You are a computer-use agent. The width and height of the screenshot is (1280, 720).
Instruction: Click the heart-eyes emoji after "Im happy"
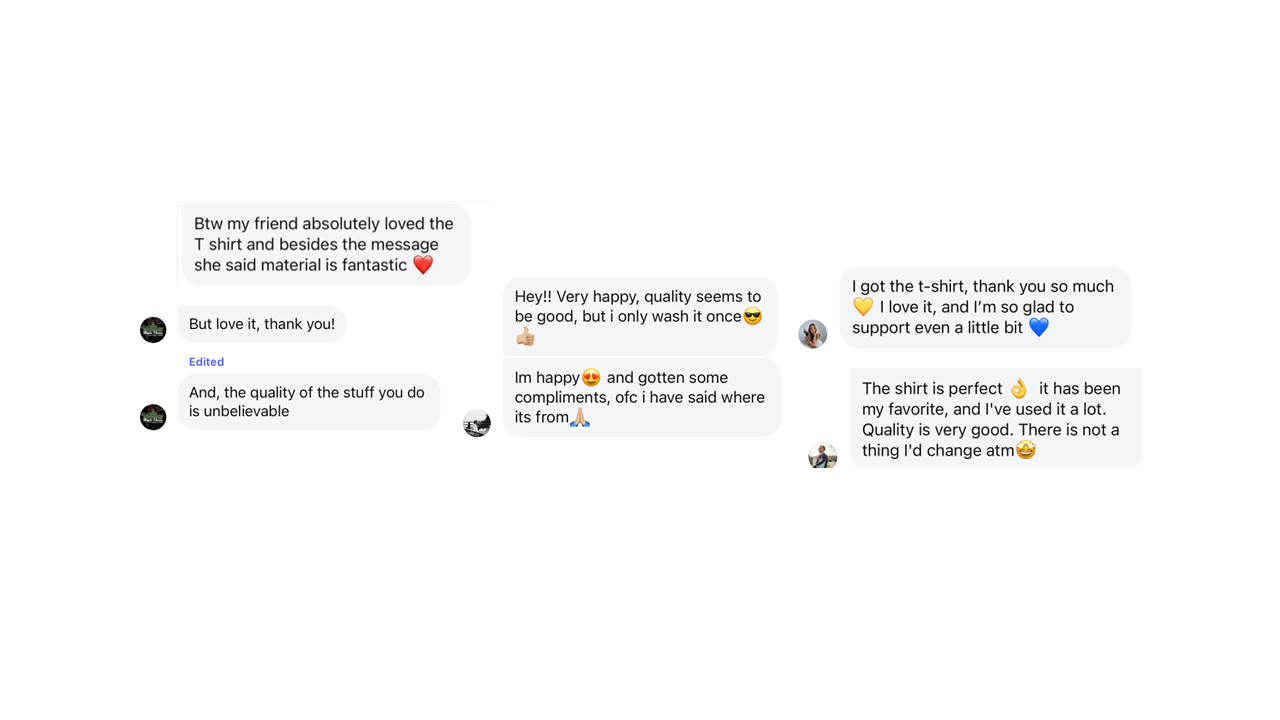(x=591, y=378)
